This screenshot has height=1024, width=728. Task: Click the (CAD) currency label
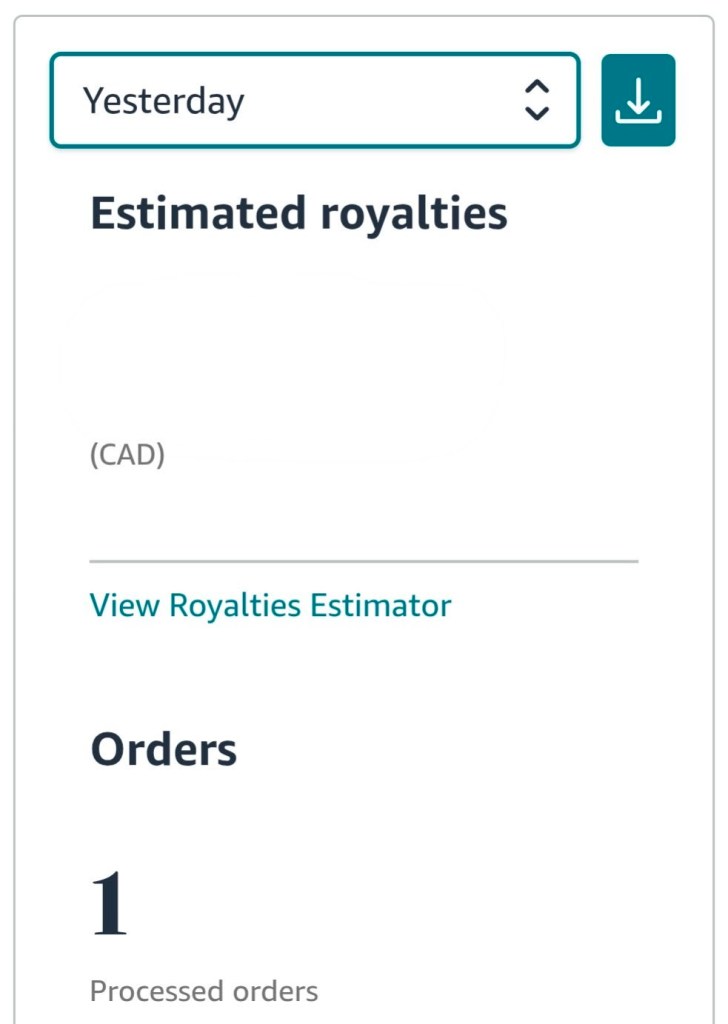pos(127,455)
